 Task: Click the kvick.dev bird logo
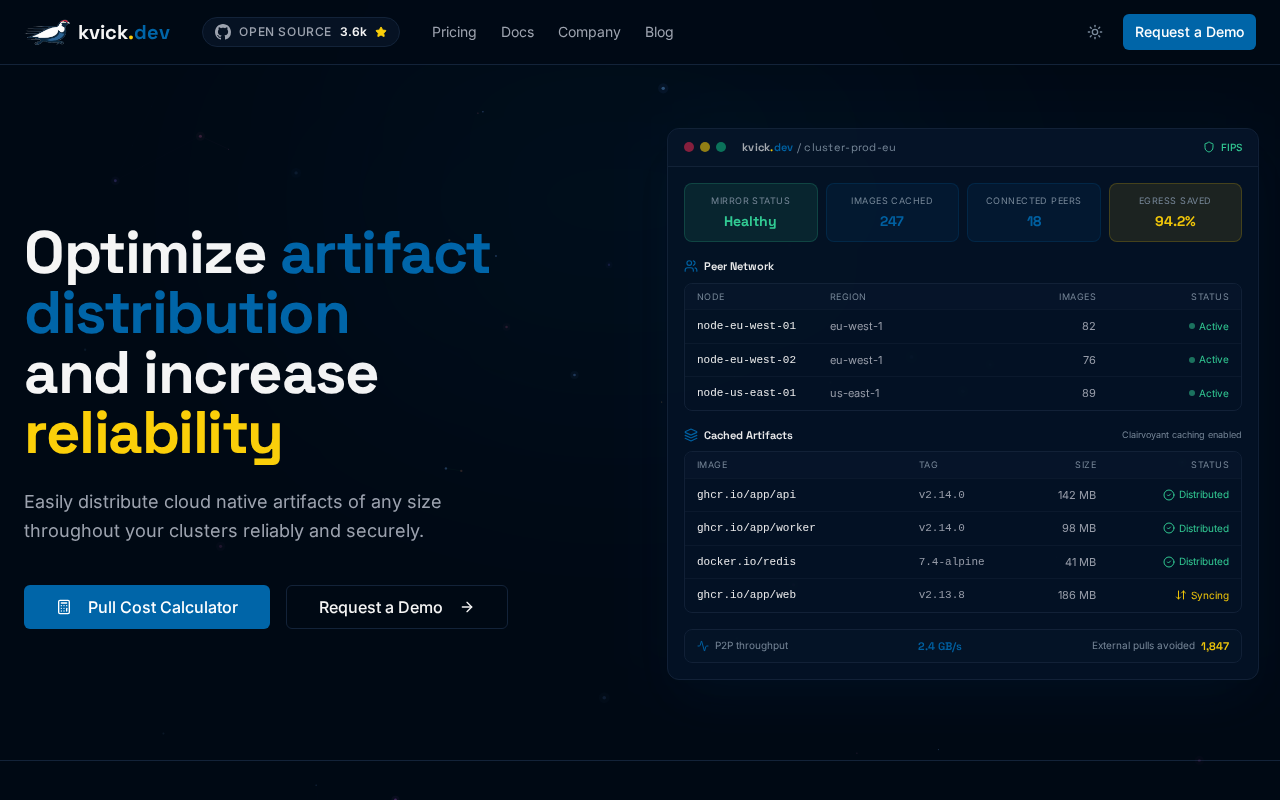(48, 32)
